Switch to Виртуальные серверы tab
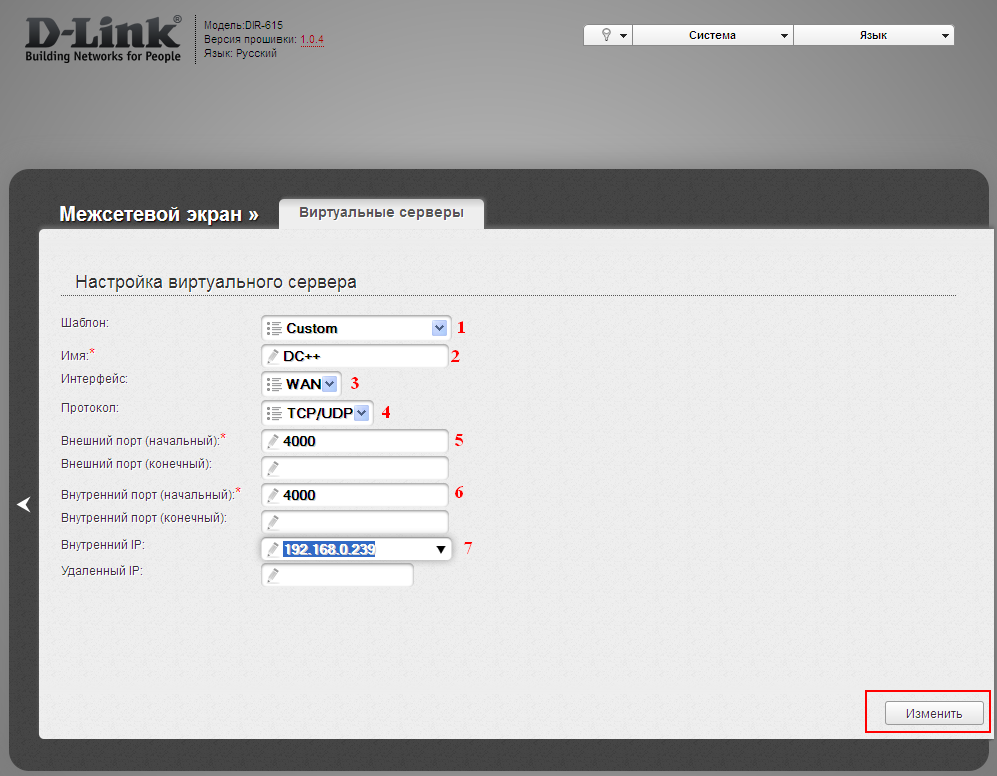The width and height of the screenshot is (997, 776). tap(382, 212)
